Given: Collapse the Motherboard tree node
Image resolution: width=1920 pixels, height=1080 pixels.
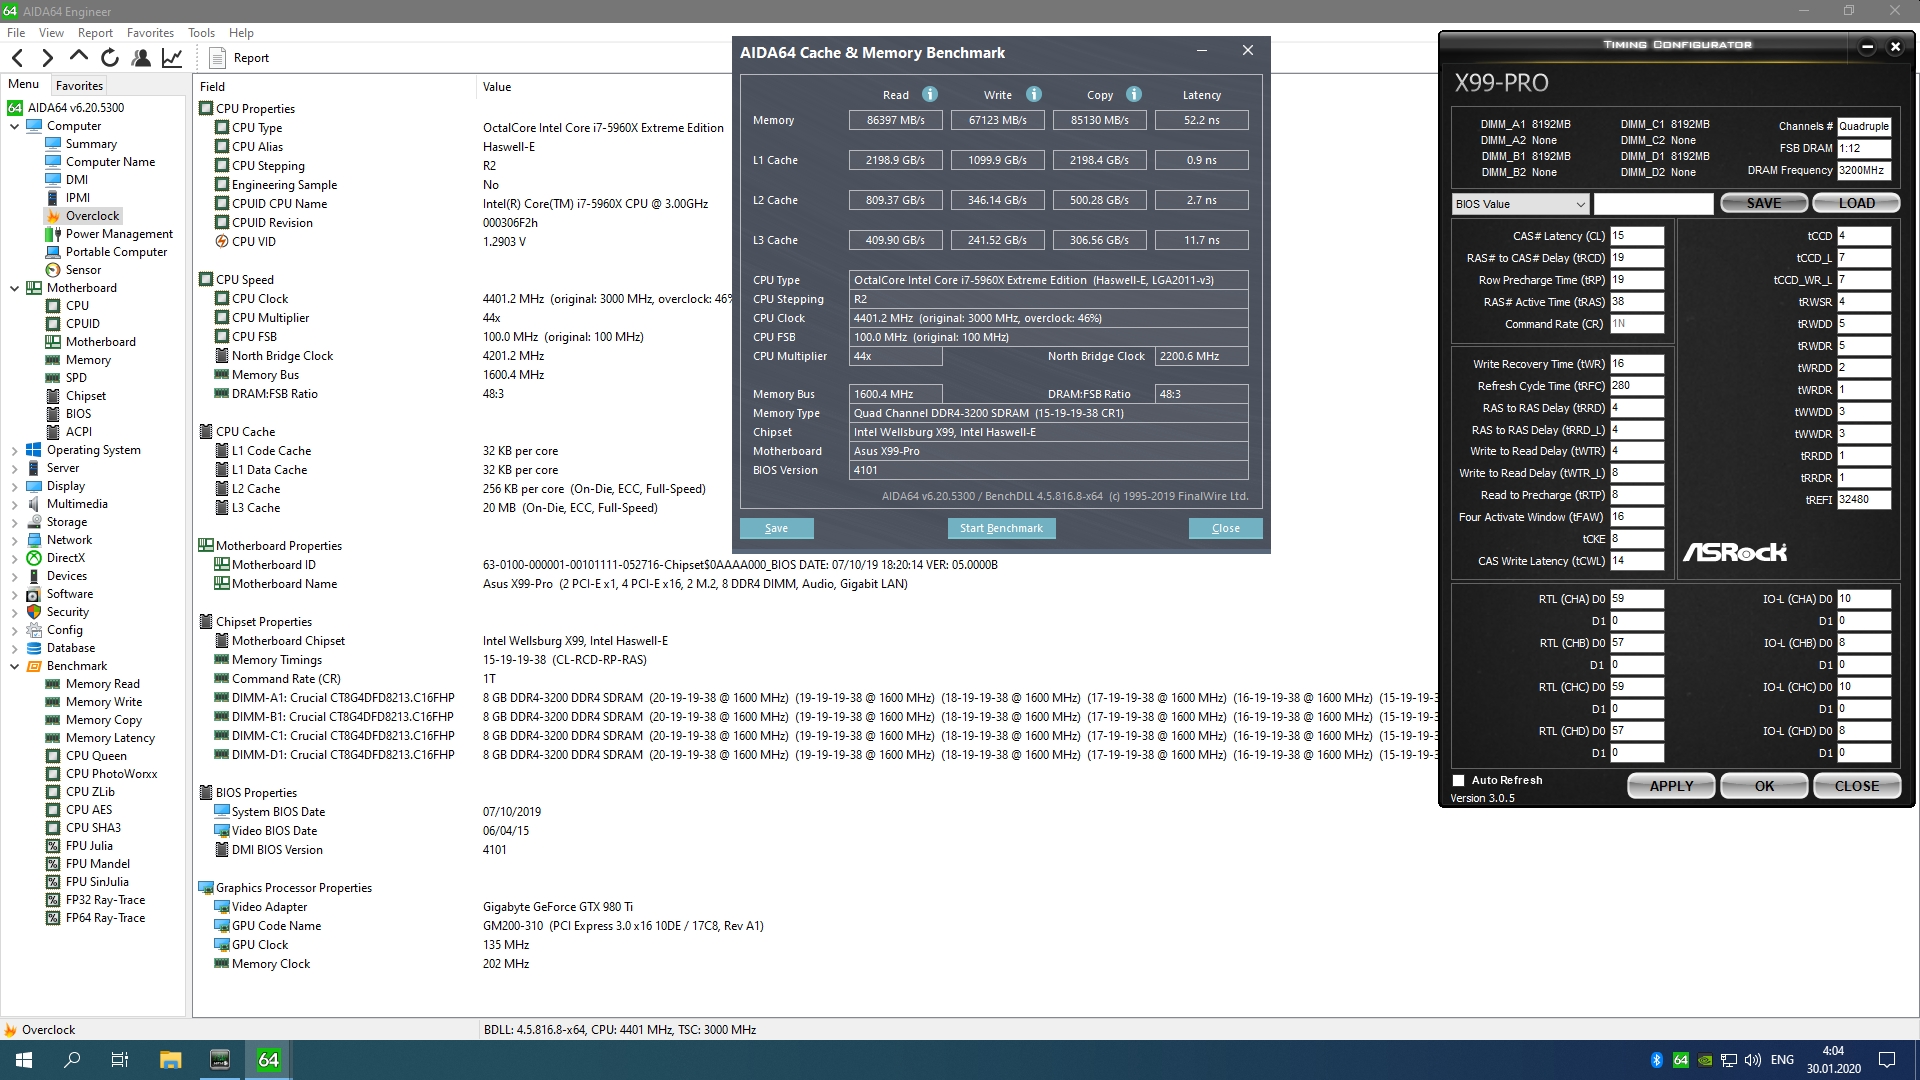Looking at the screenshot, I should 14,288.
